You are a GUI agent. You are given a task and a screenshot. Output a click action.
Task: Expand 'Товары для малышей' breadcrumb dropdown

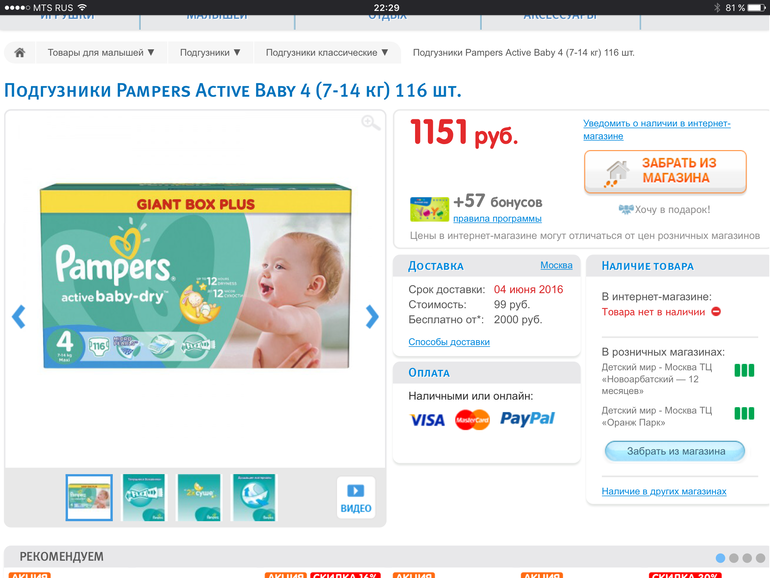pyautogui.click(x=101, y=53)
